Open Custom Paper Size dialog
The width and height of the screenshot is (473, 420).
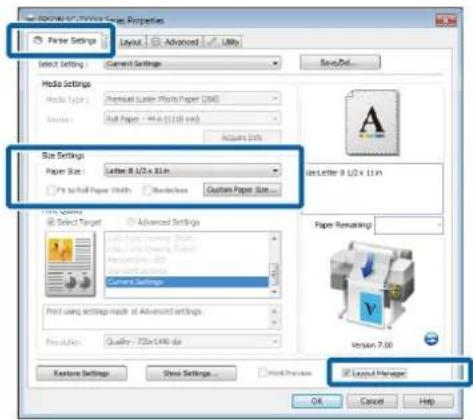pyautogui.click(x=242, y=190)
